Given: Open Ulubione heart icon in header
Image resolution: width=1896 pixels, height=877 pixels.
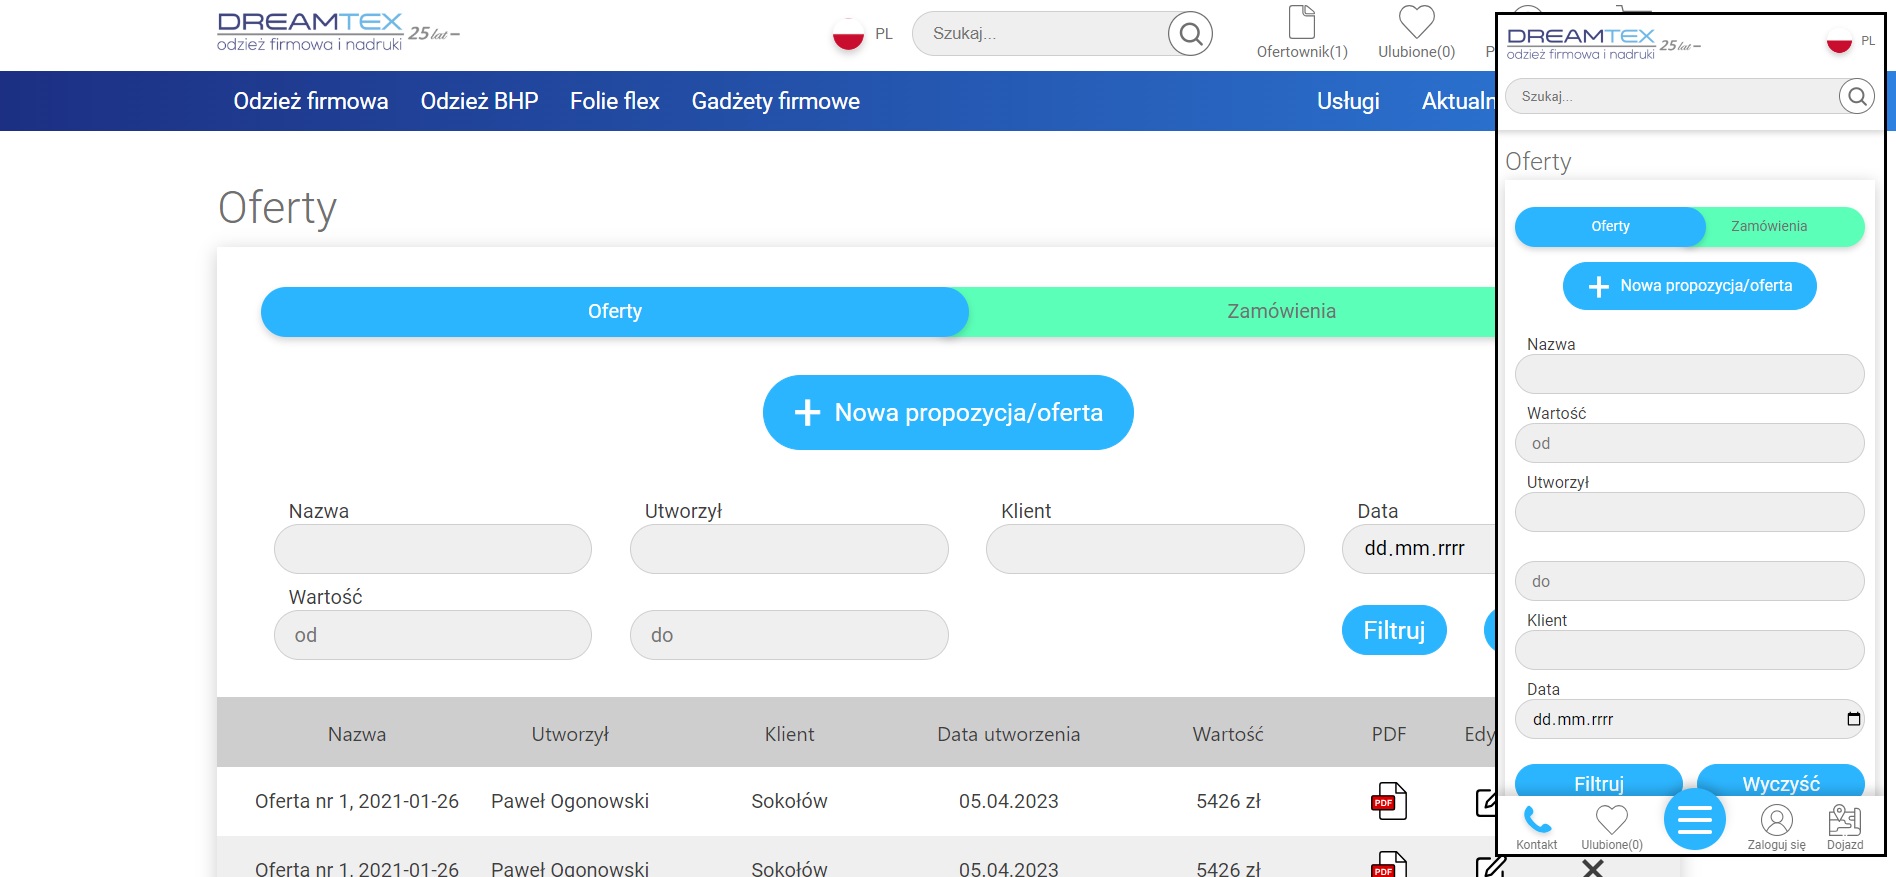Looking at the screenshot, I should click(x=1416, y=22).
